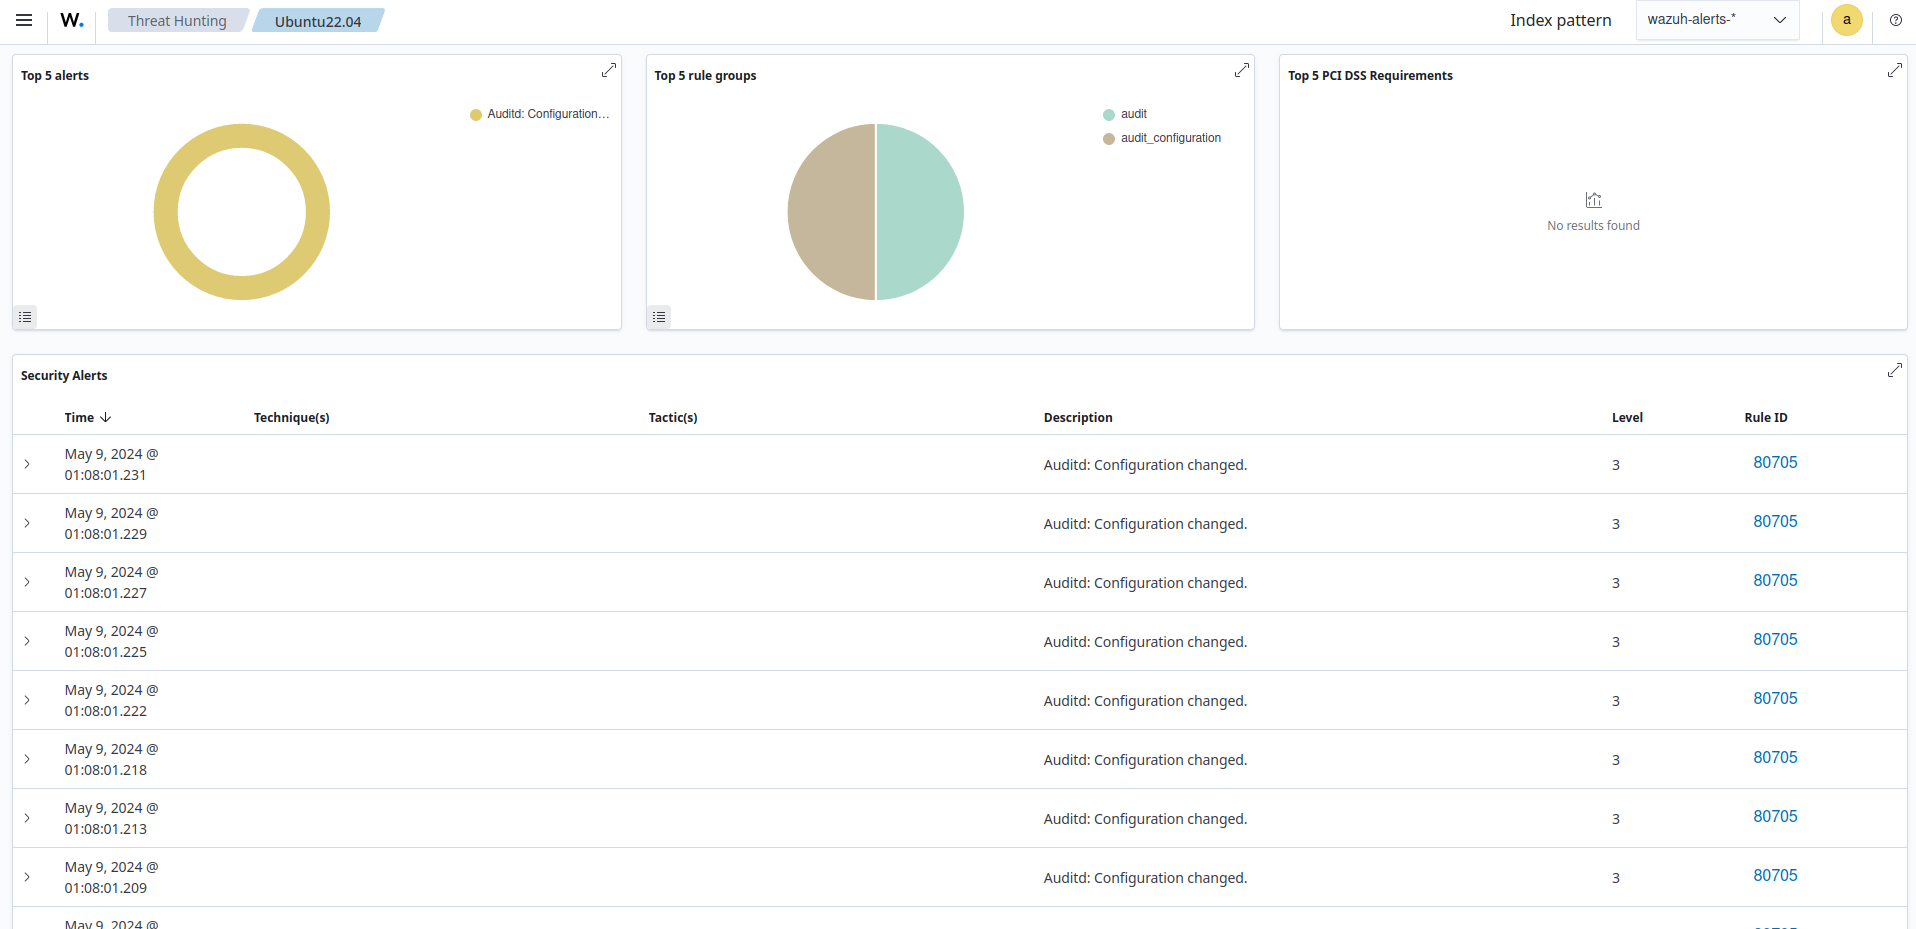Maximize the Top 5 alerts panel
Image resolution: width=1916 pixels, height=929 pixels.
click(x=609, y=70)
